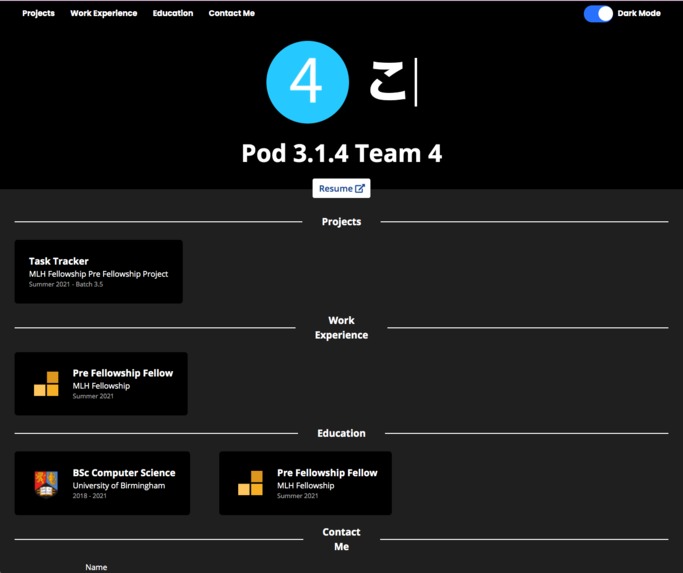The width and height of the screenshot is (683, 573).
Task: Open BSc Computer Science education title
Action: click(x=124, y=473)
